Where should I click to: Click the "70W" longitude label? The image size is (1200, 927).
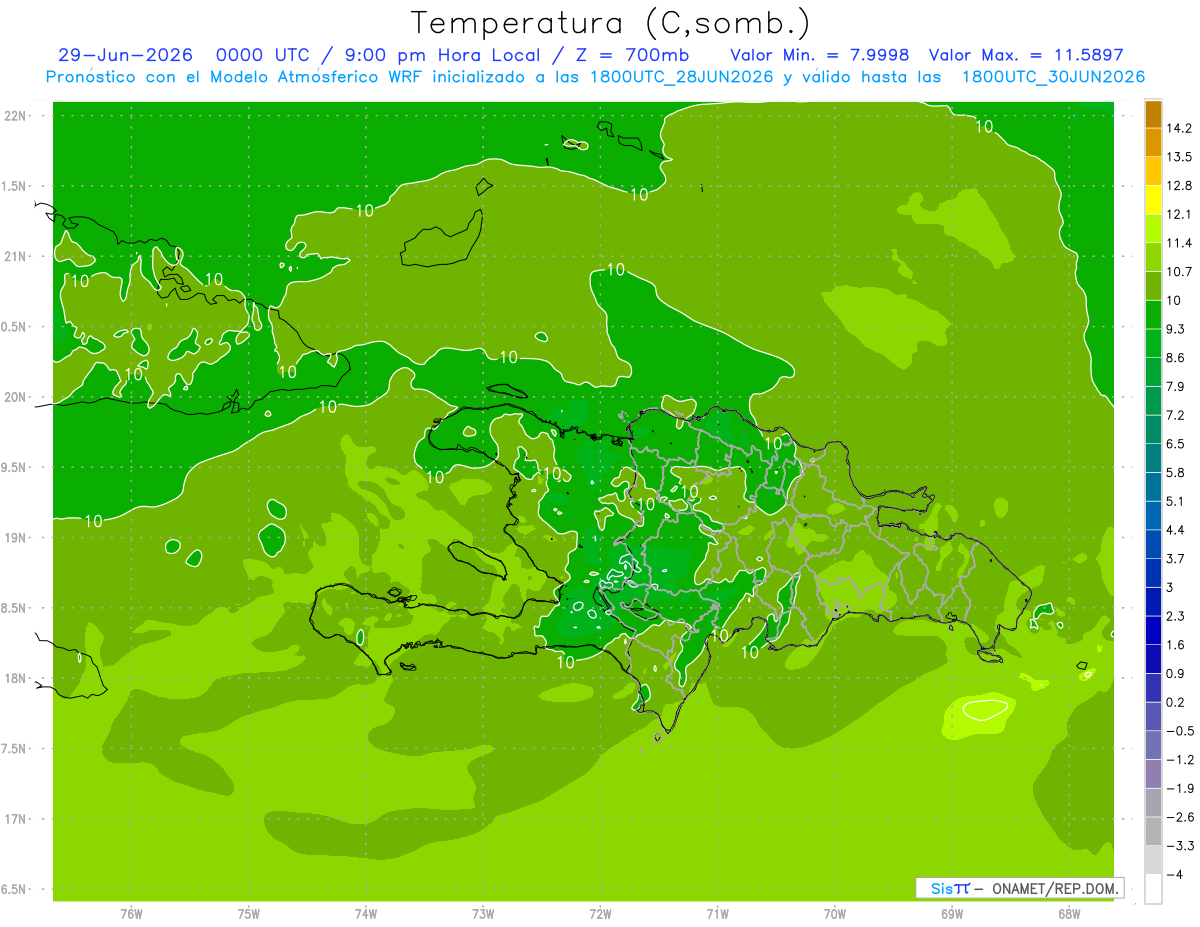coord(834,914)
